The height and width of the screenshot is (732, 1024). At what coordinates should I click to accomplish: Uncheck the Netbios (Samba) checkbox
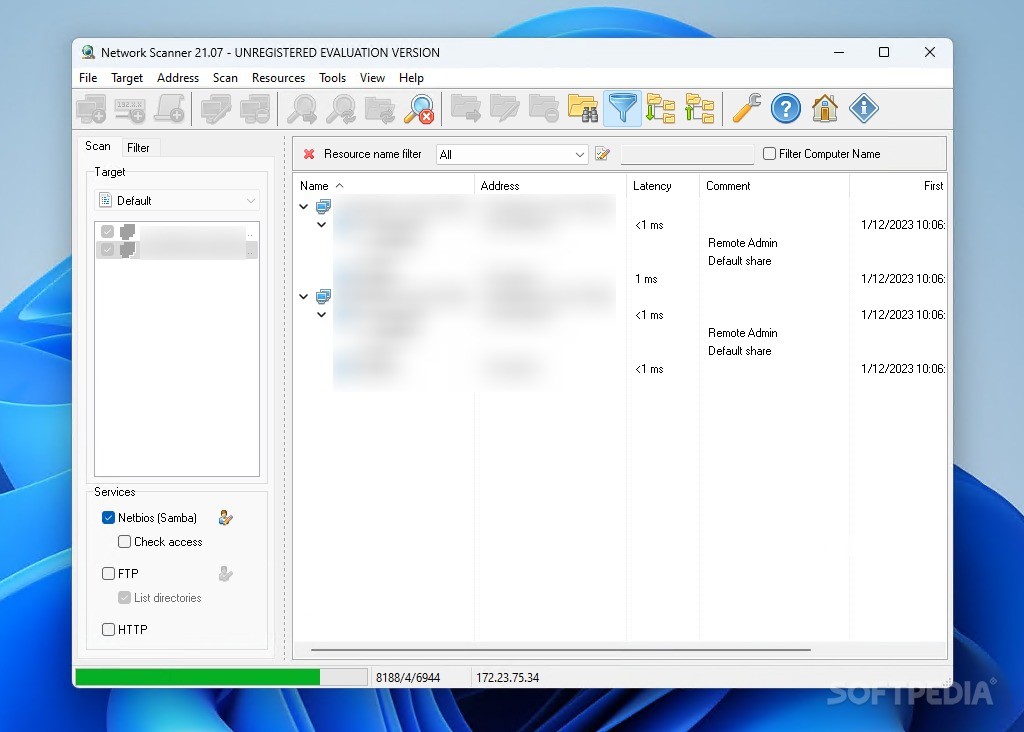(x=108, y=518)
